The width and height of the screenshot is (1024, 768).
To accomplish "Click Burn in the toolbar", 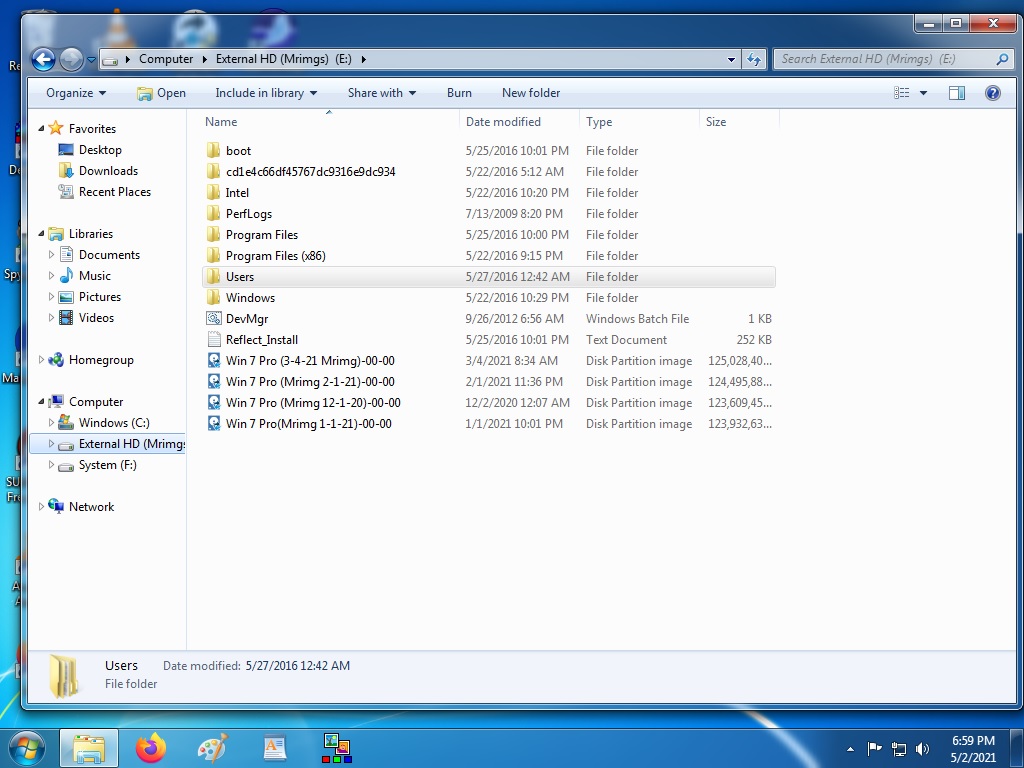I will coord(459,93).
